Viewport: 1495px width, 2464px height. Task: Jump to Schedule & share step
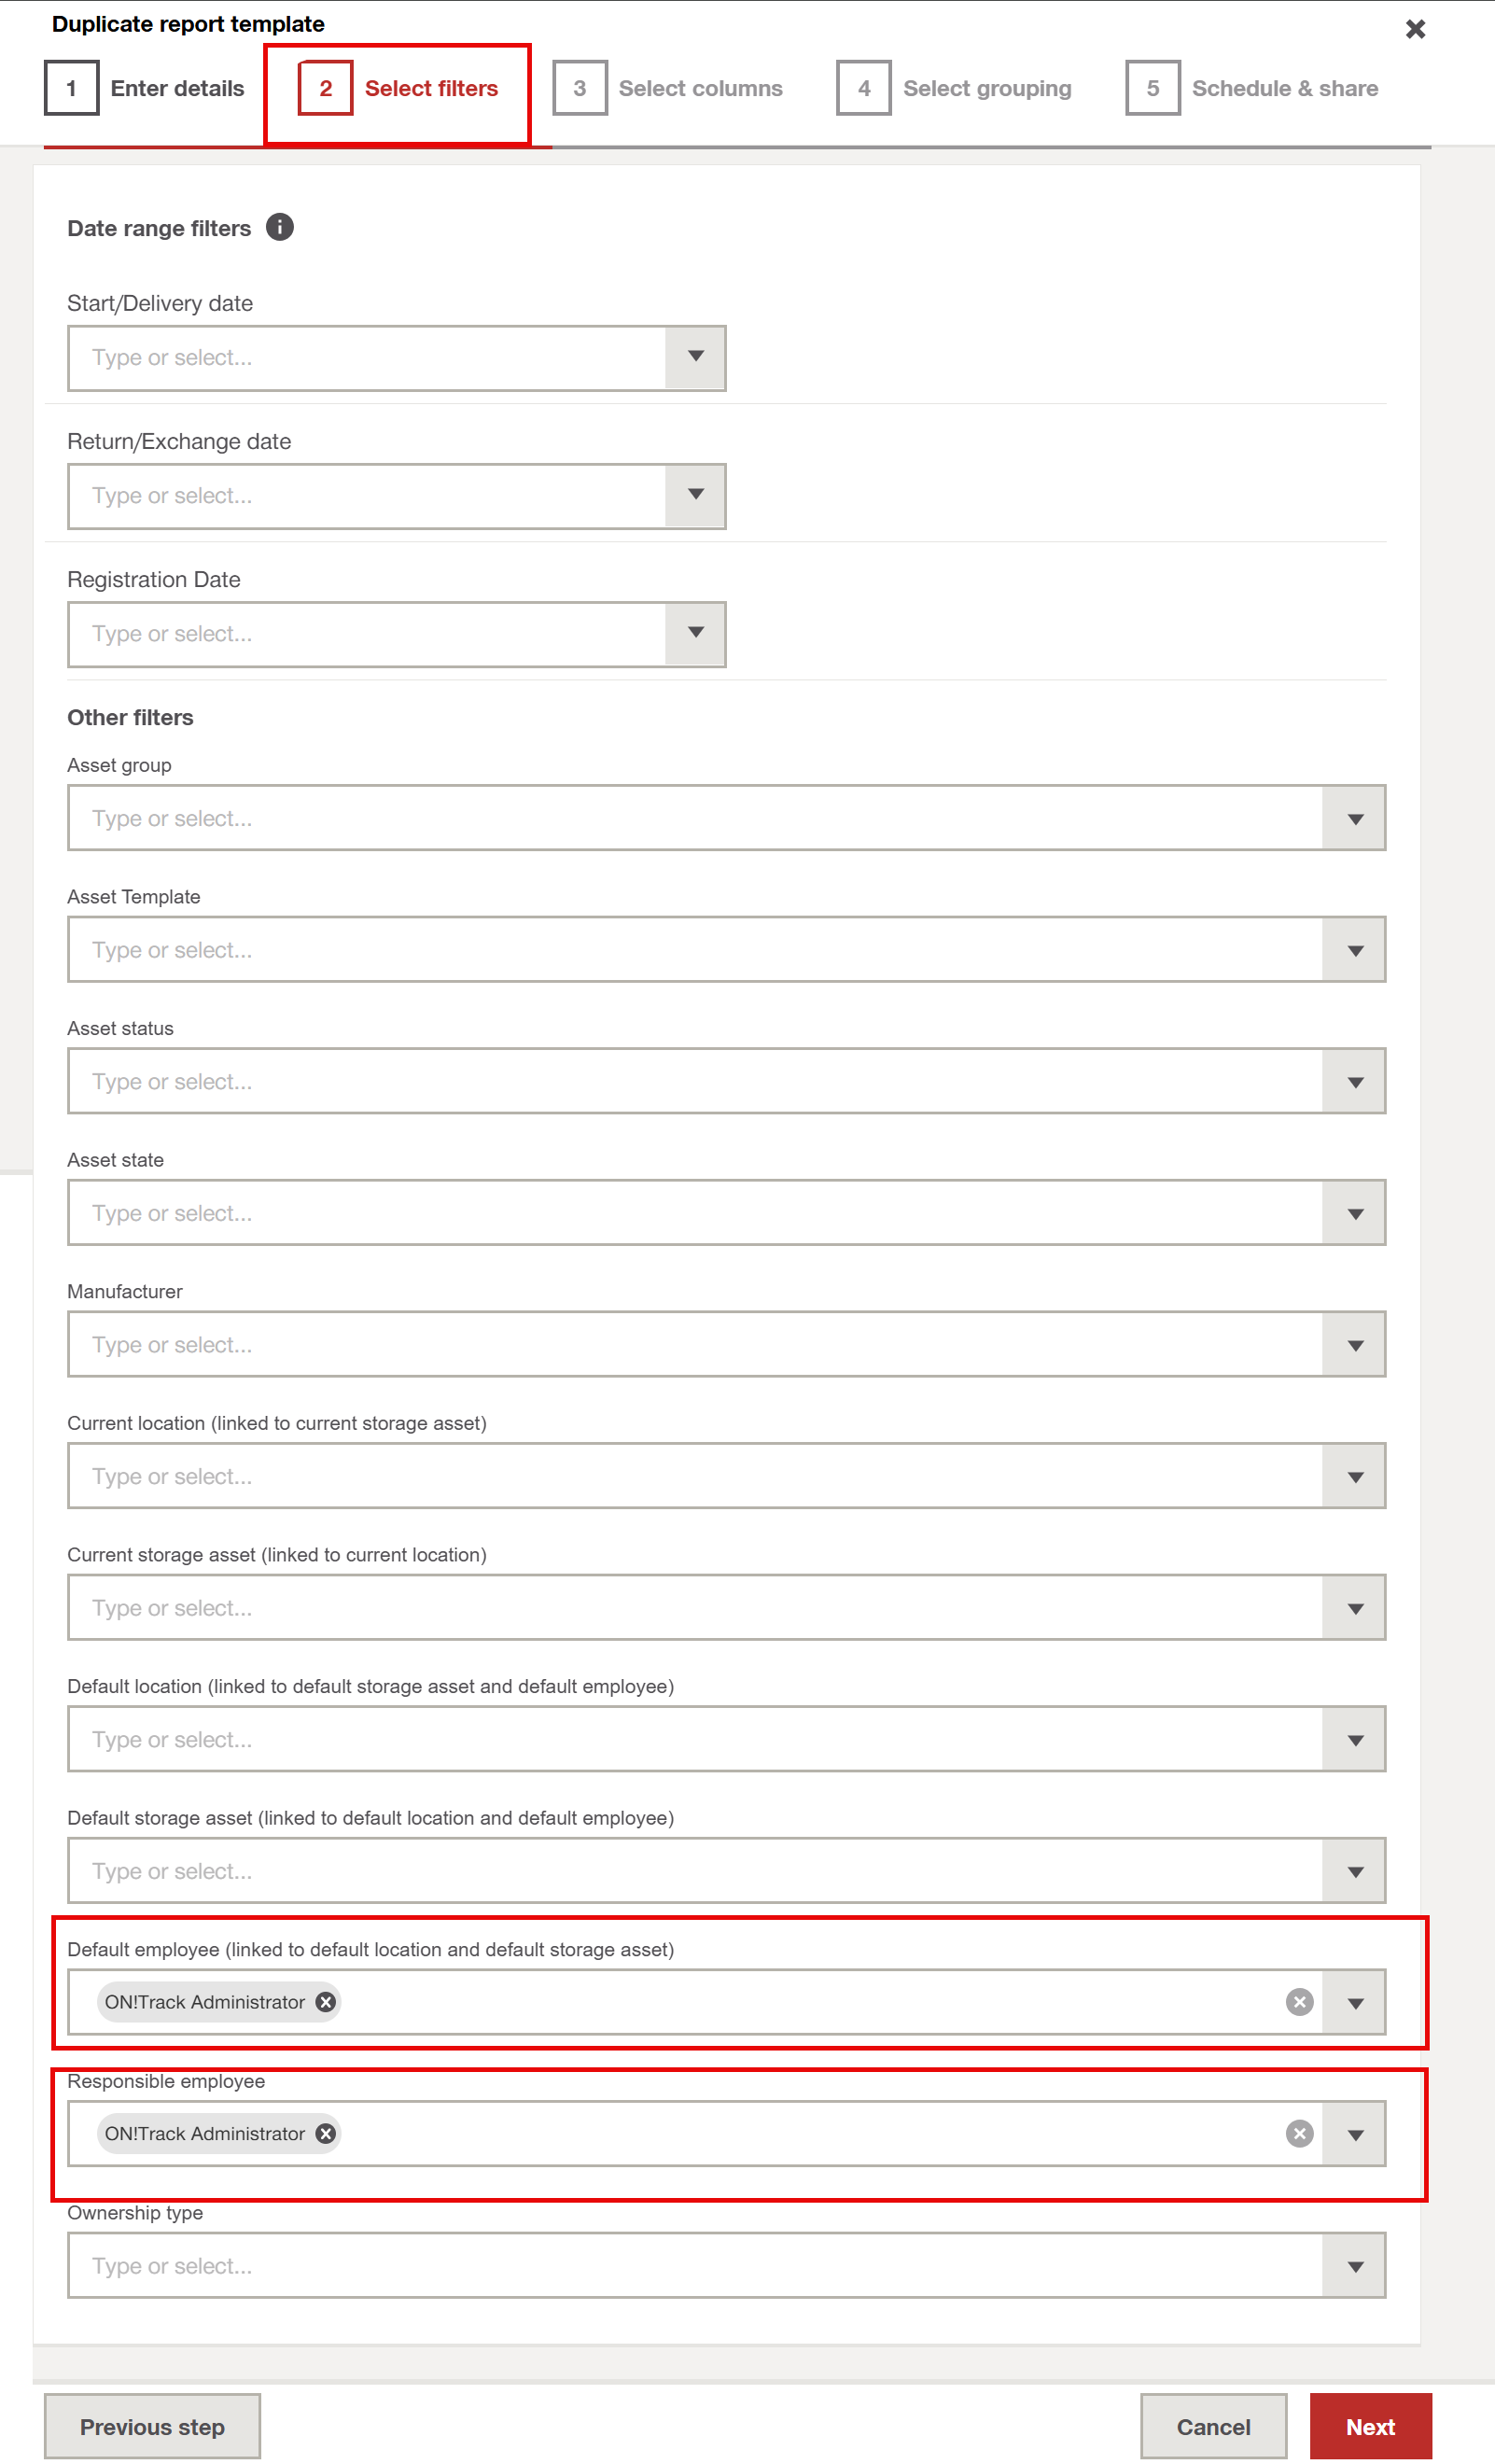click(1252, 89)
